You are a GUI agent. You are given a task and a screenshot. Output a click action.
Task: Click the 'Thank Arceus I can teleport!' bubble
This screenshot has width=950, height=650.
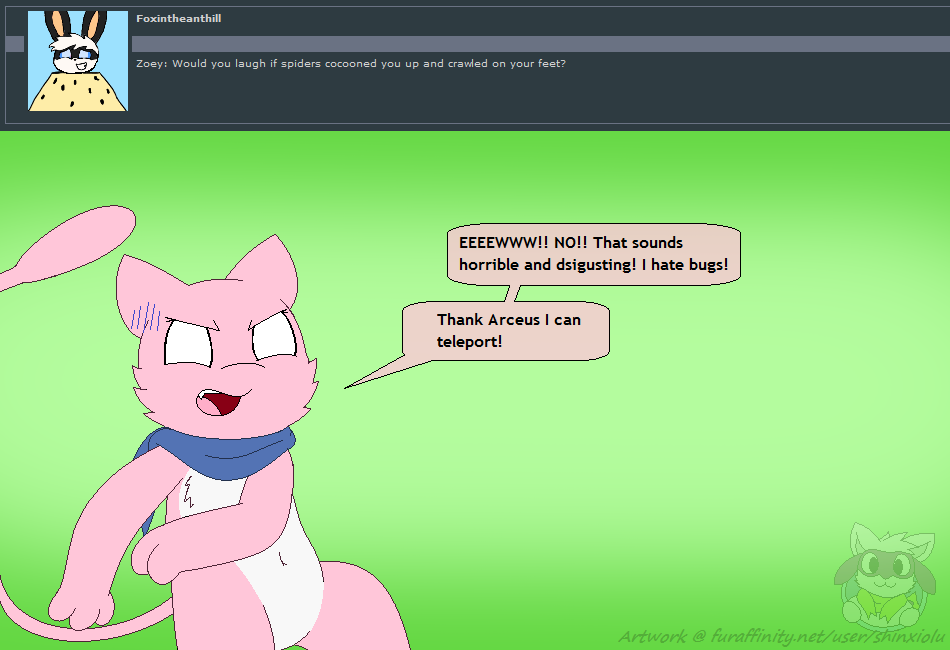pos(508,331)
